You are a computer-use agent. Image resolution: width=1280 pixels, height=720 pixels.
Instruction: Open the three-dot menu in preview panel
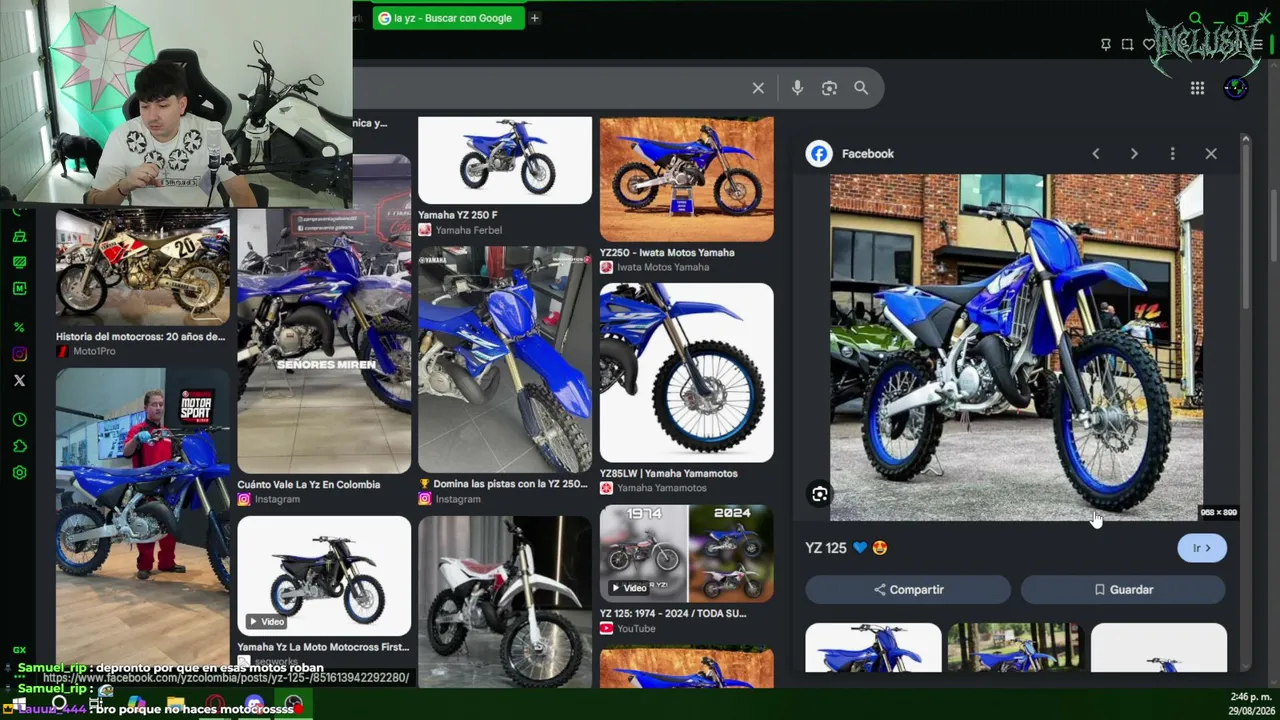pyautogui.click(x=1172, y=154)
